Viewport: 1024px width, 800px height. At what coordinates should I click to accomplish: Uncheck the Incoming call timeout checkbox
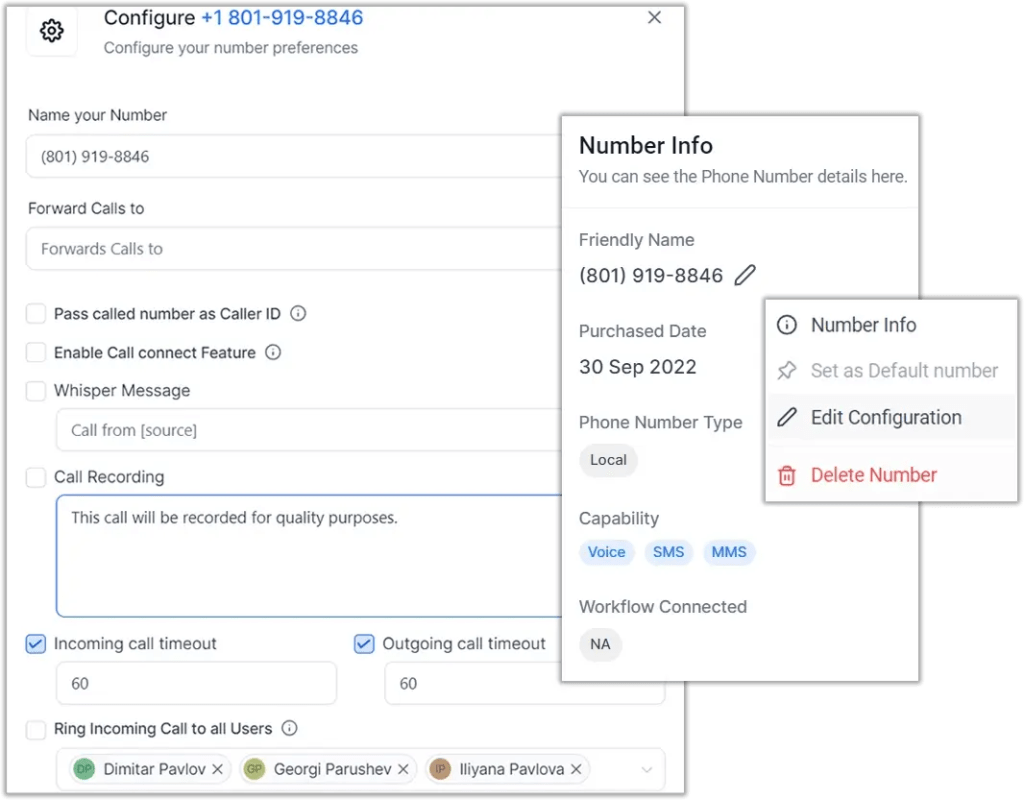[36, 644]
